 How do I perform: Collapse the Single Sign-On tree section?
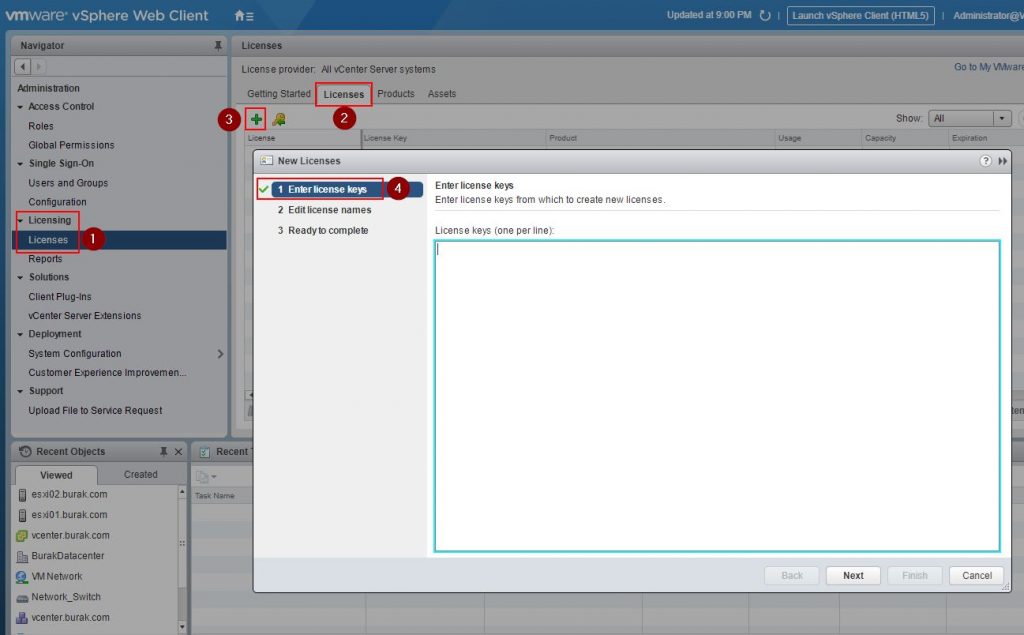coord(21,164)
